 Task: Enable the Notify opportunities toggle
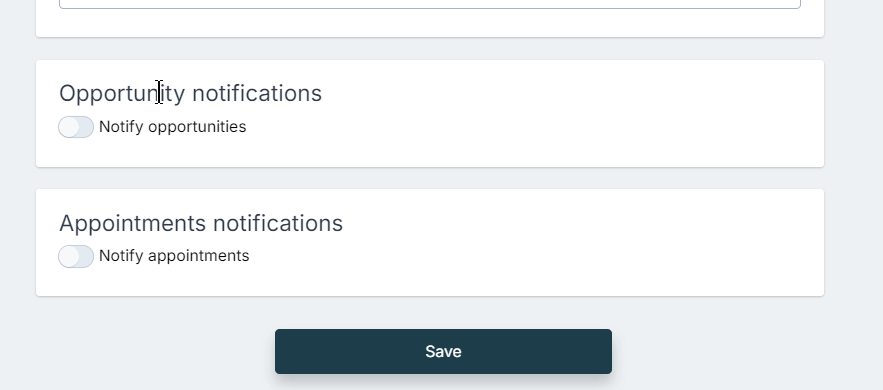(76, 127)
